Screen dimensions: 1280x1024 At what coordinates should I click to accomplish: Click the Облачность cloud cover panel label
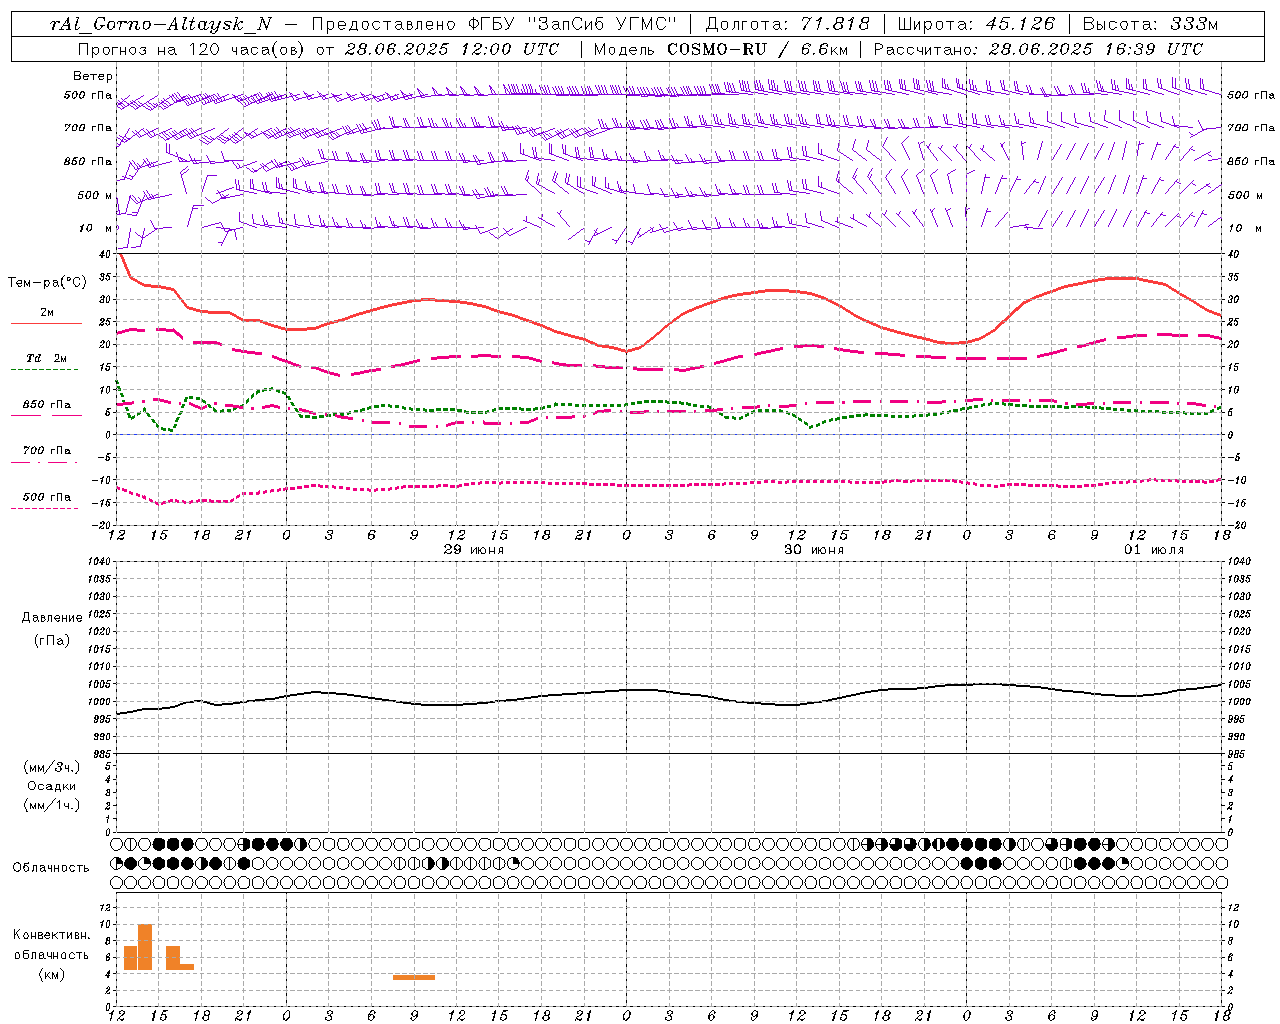coord(51,867)
